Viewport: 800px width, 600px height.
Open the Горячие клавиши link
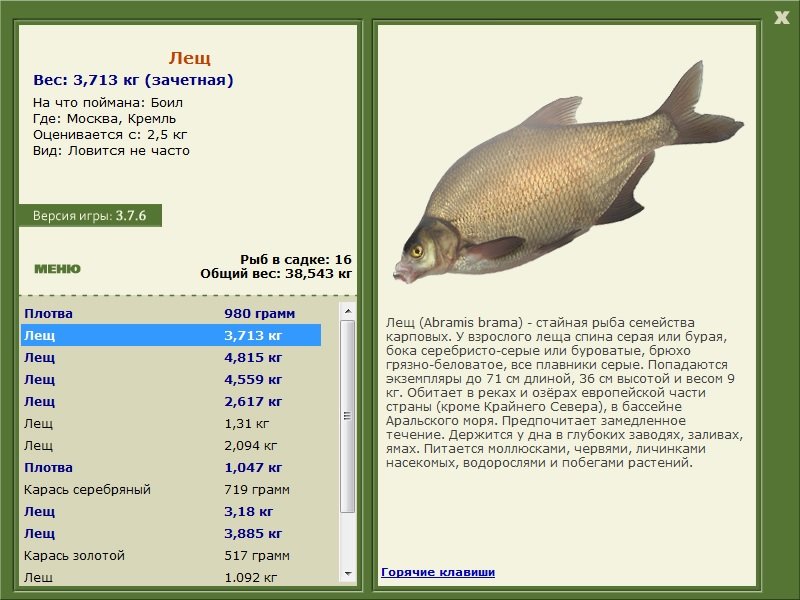point(437,572)
